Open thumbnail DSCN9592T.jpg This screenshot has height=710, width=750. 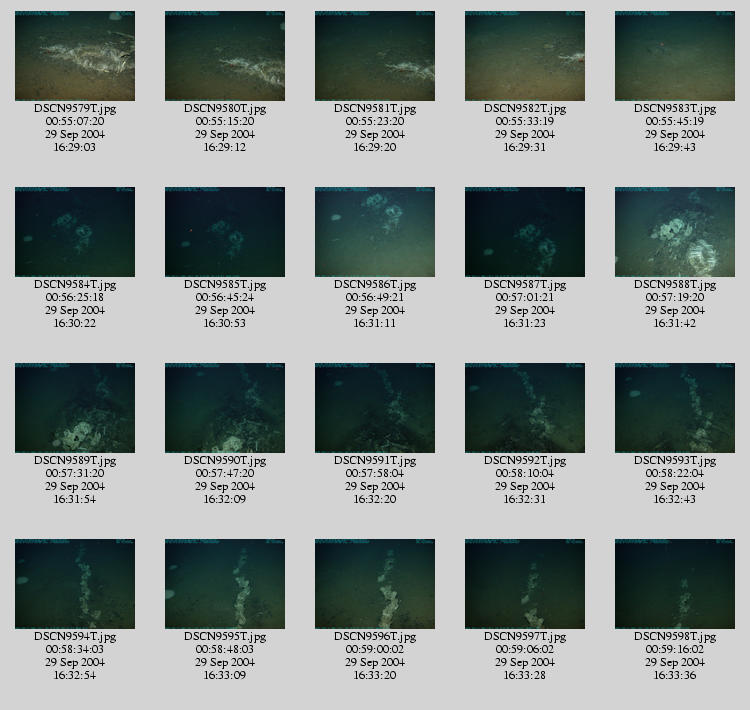(x=525, y=408)
